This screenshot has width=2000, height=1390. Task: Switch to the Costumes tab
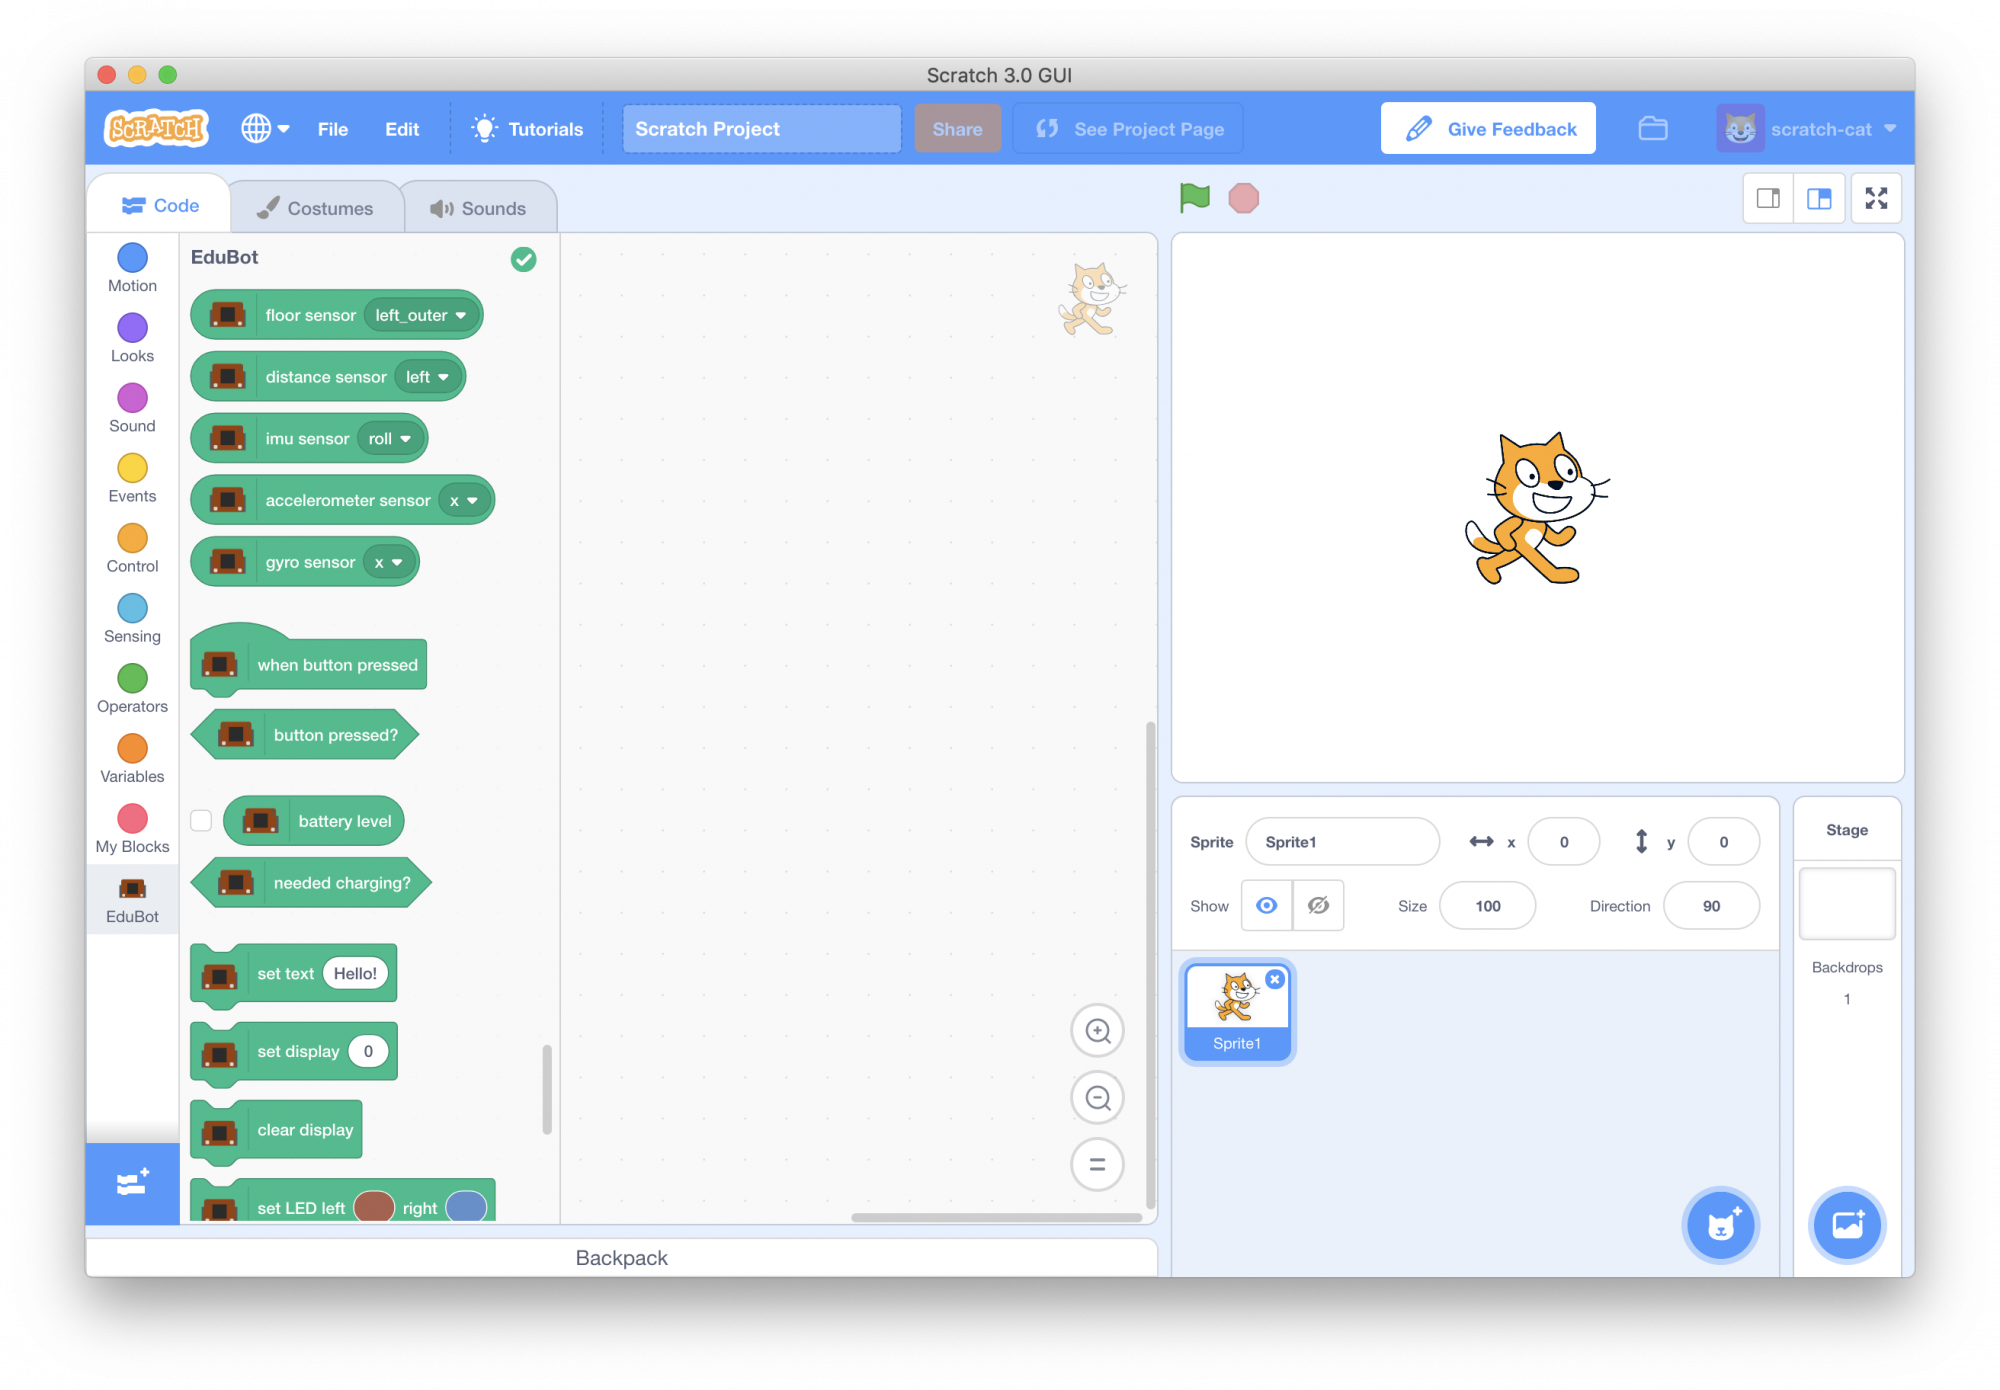(316, 208)
